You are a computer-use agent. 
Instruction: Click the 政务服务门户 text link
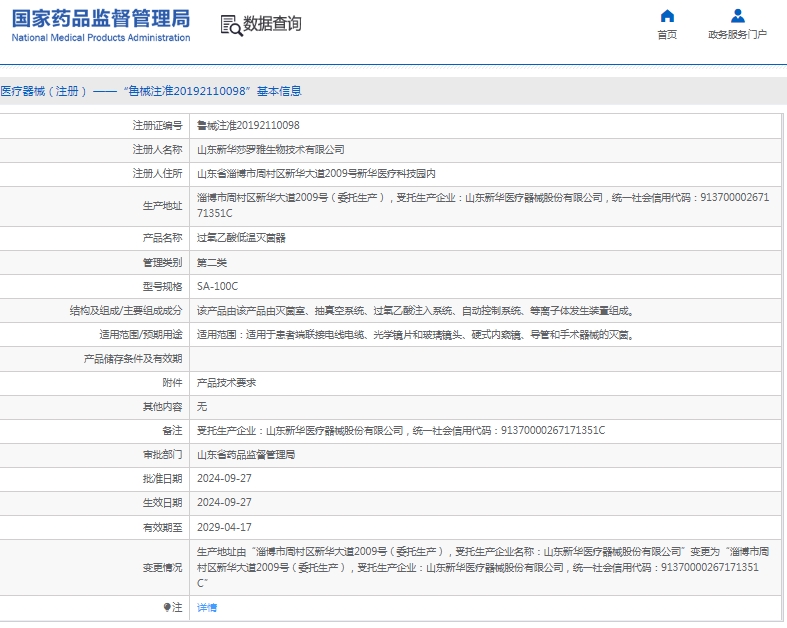737,35
